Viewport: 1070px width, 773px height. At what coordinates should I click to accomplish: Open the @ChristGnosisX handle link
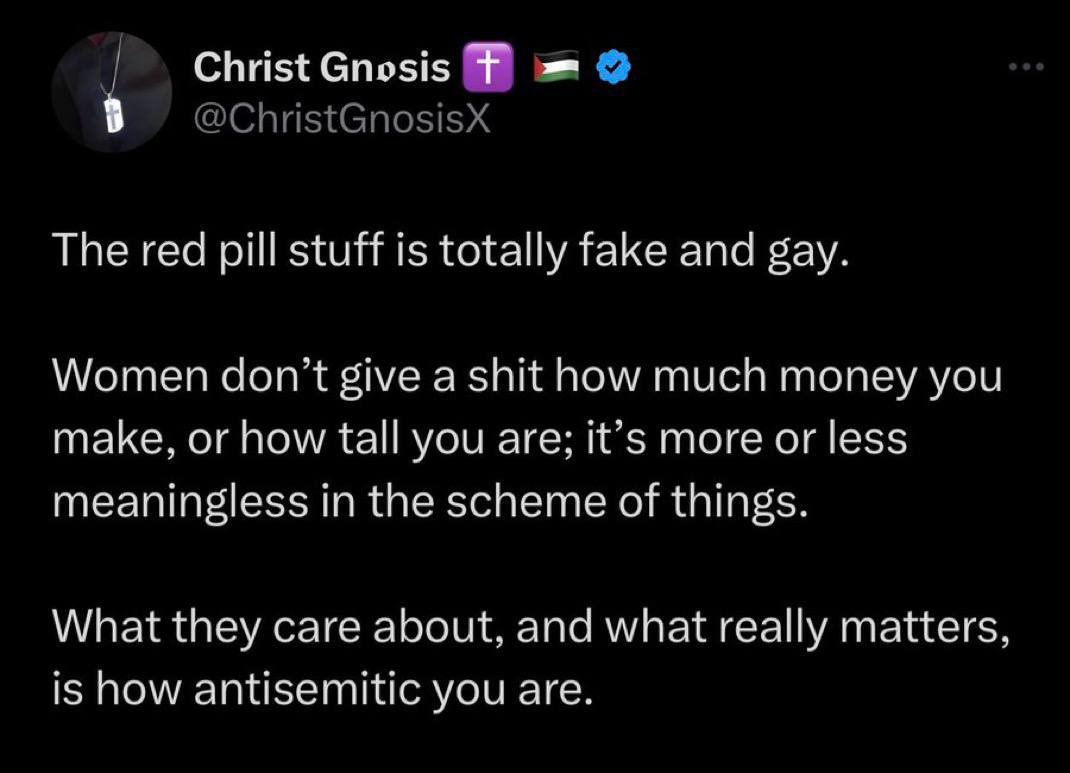(342, 119)
